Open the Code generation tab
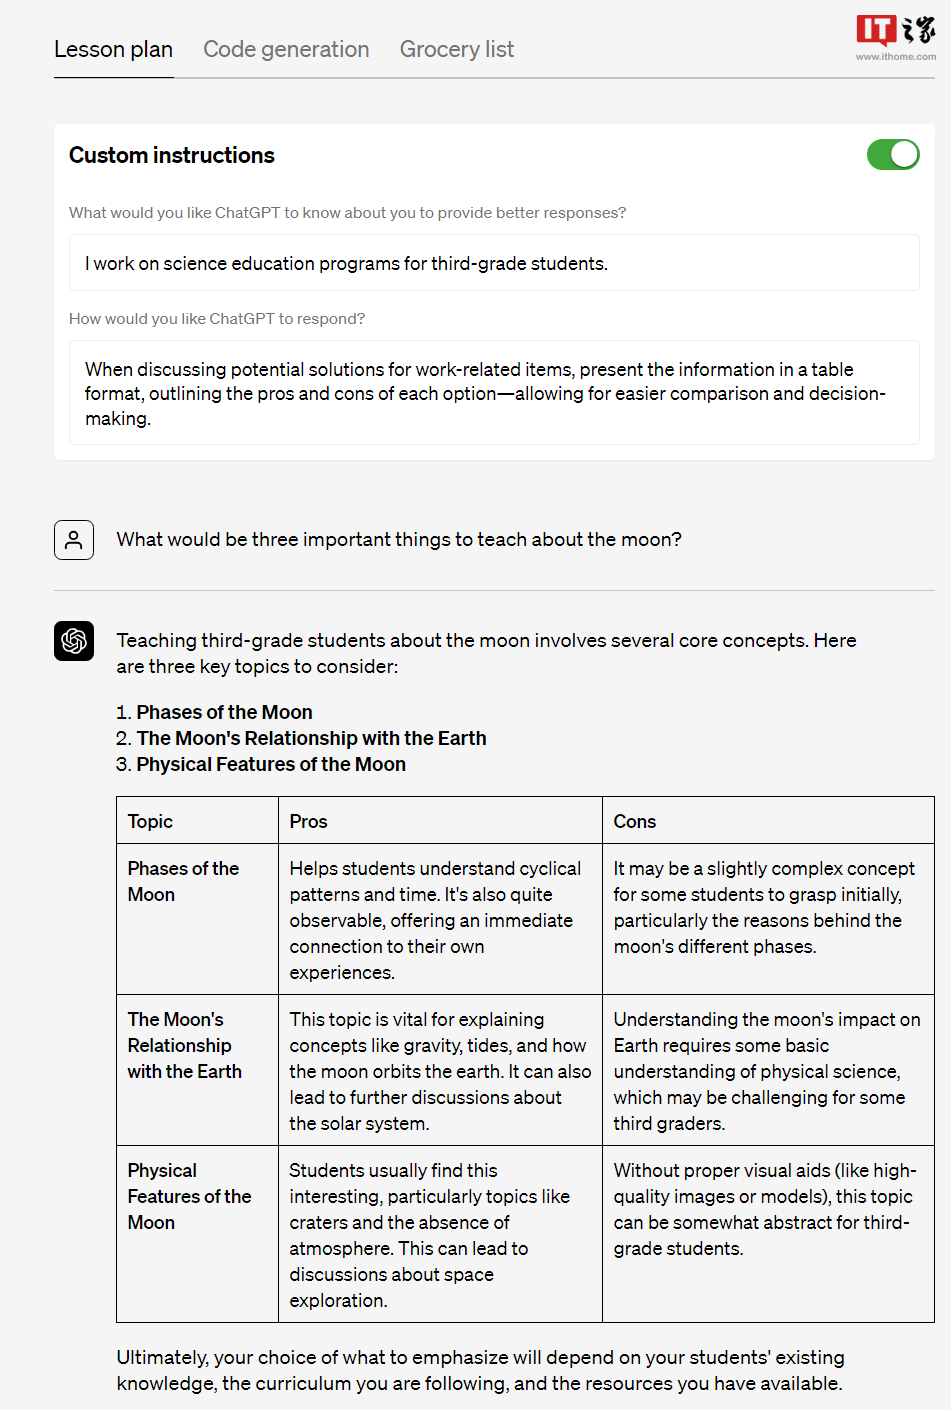This screenshot has height=1410, width=951. [x=286, y=50]
